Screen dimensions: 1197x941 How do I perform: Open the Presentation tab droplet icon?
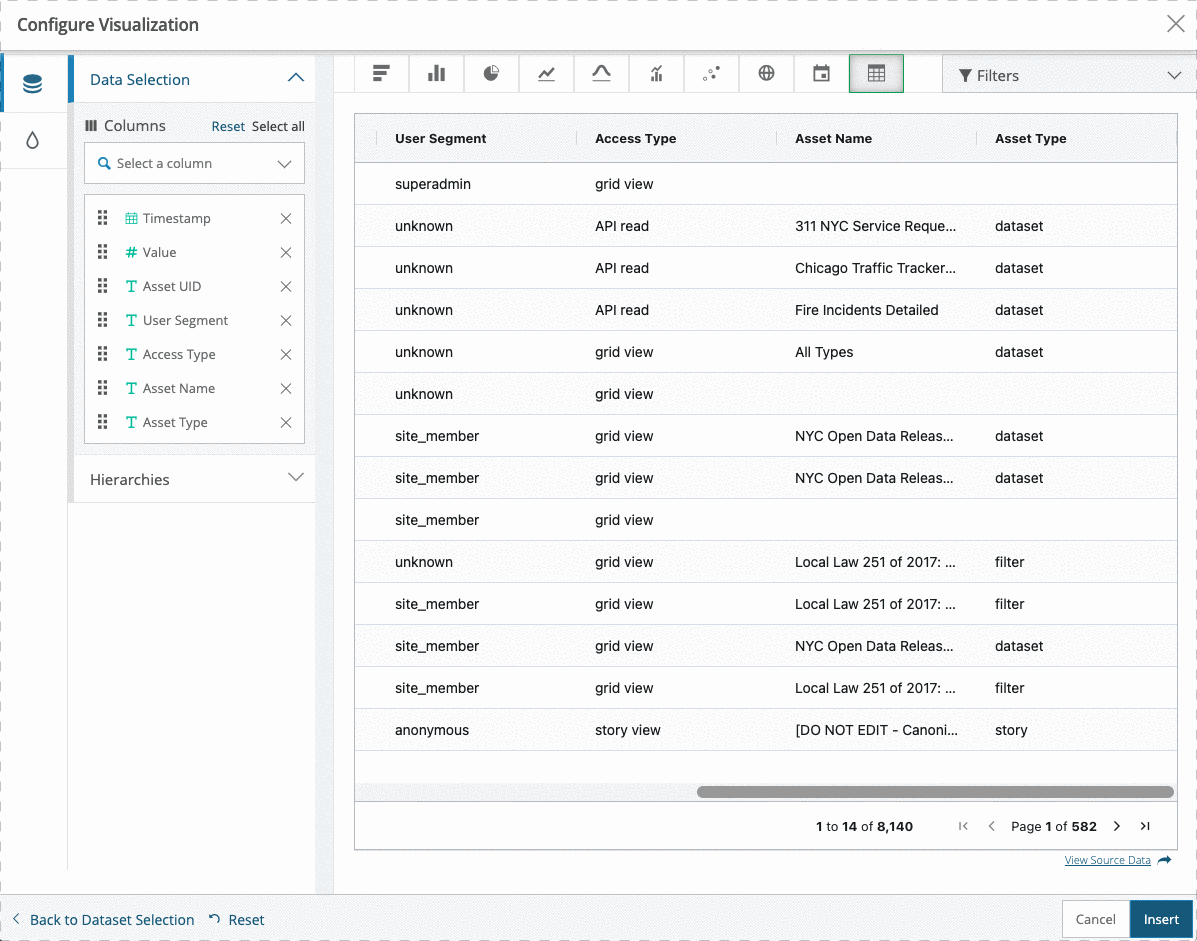33,140
